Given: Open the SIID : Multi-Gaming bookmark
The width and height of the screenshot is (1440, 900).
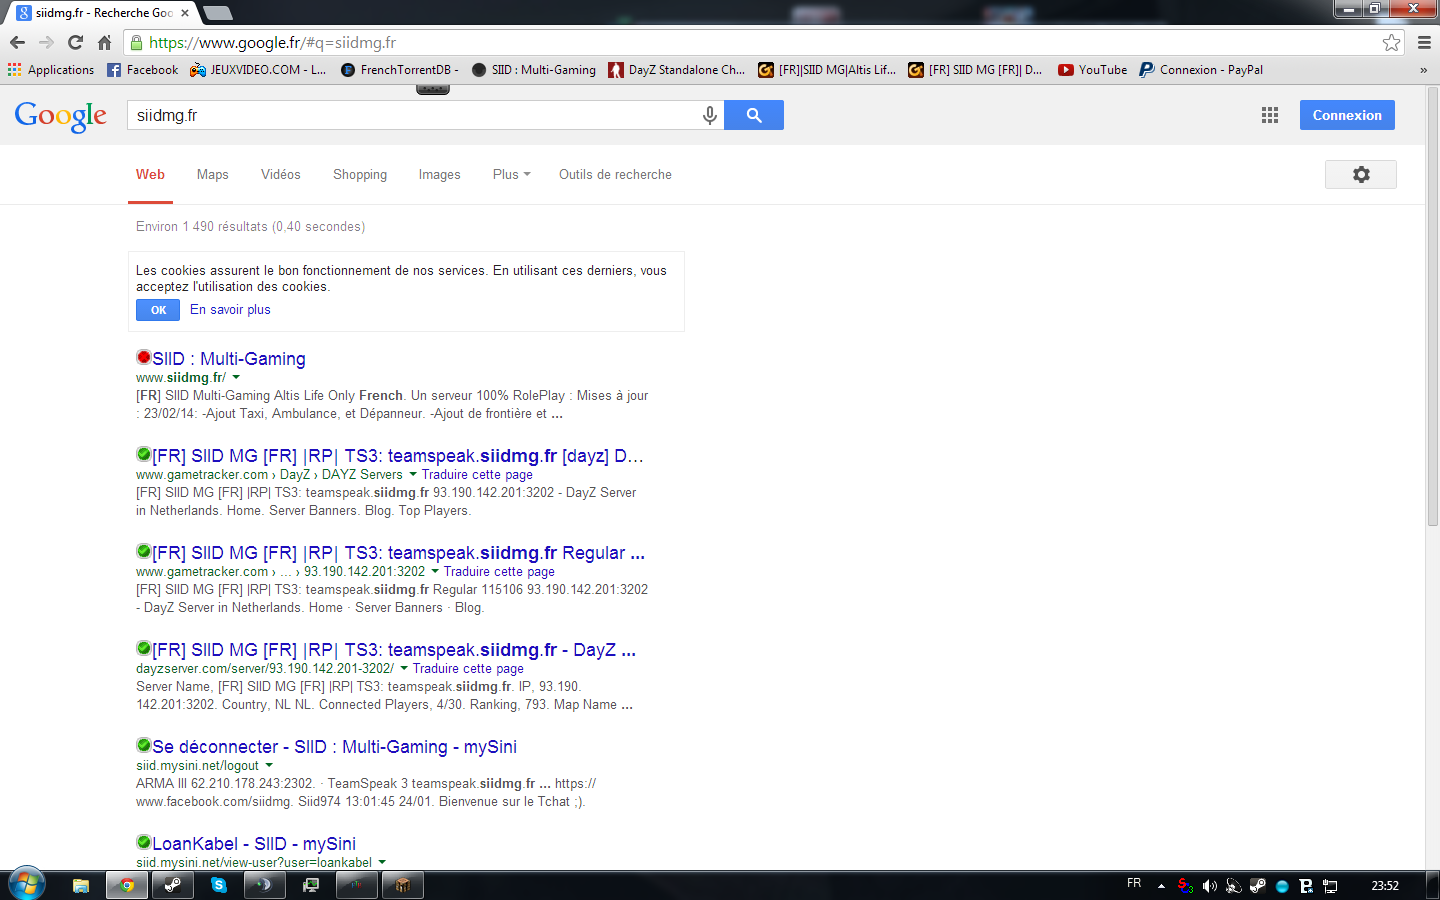Looking at the screenshot, I should (x=534, y=70).
